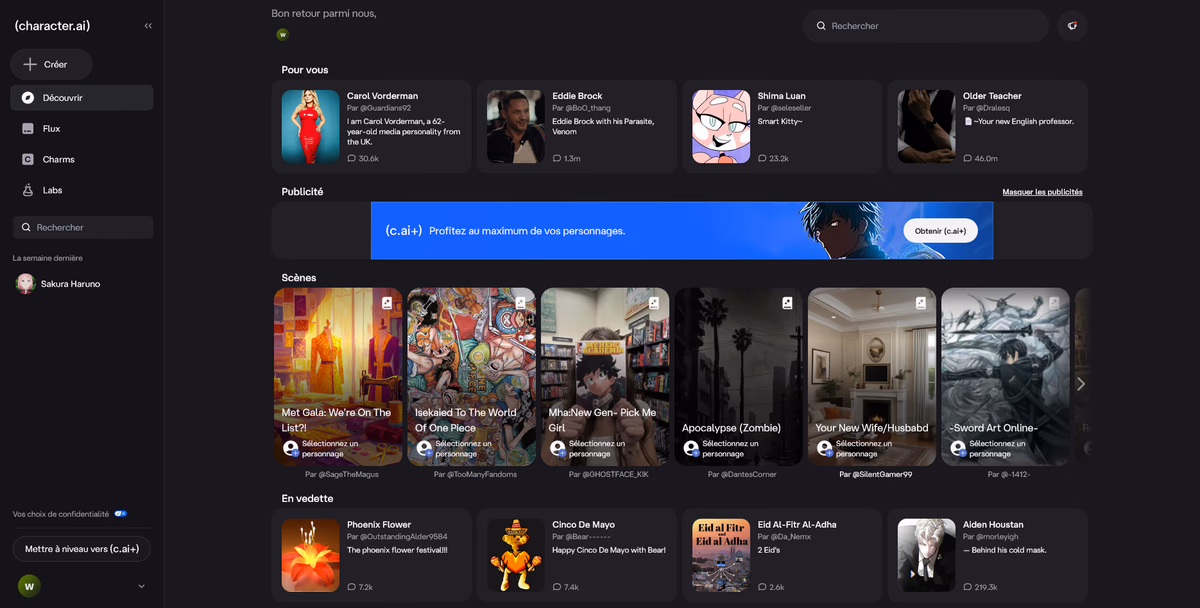Open the Découvrir section
This screenshot has width=1200, height=608.
tap(82, 98)
